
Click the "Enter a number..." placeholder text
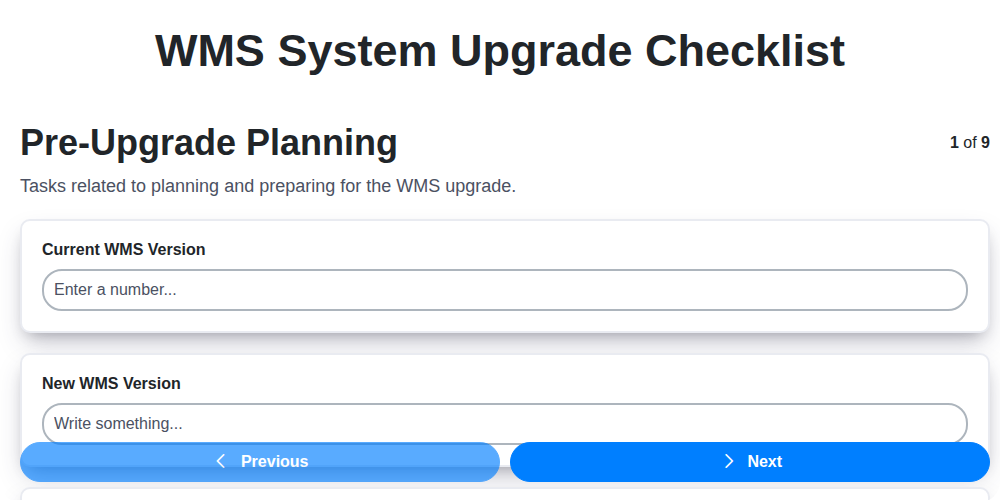click(x=115, y=290)
